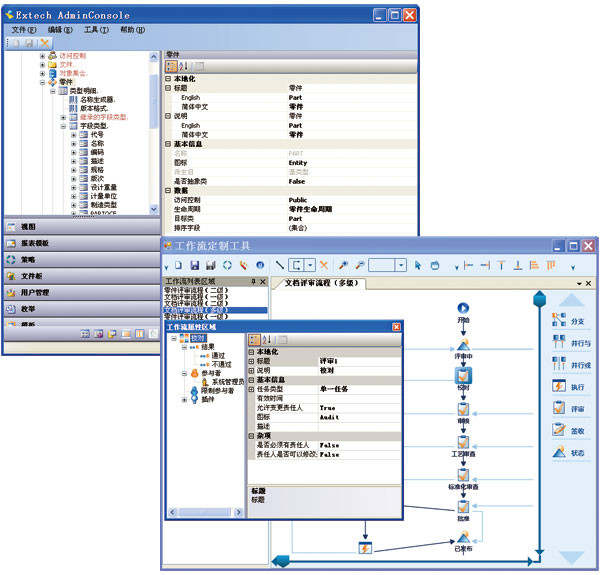600x575 pixels.
Task: Select the 执行 execute node tool
Action: coord(560,386)
